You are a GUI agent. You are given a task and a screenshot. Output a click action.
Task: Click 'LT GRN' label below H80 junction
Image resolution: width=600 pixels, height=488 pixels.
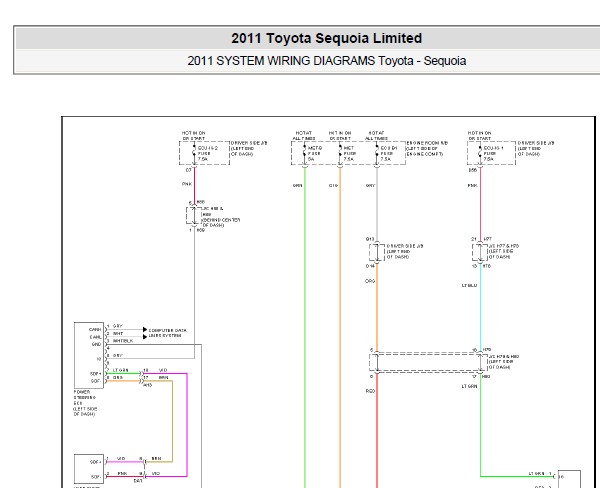(470, 387)
